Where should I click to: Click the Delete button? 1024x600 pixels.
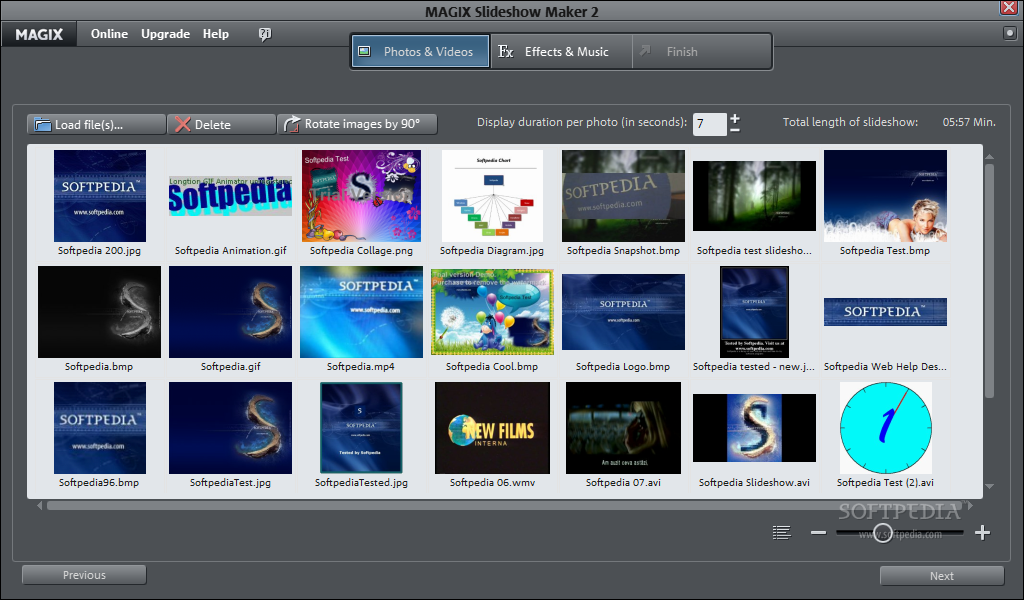point(221,124)
